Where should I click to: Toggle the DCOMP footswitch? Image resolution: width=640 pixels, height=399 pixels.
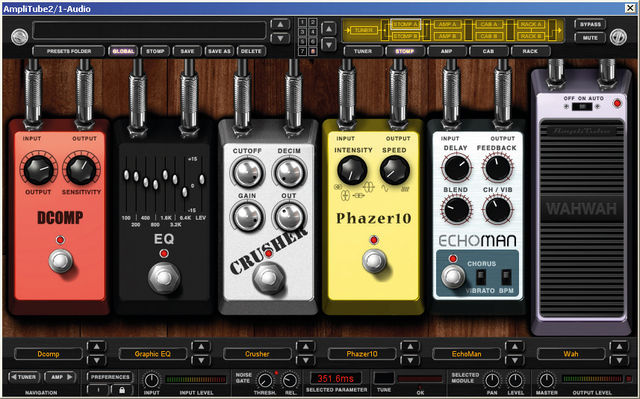click(60, 261)
